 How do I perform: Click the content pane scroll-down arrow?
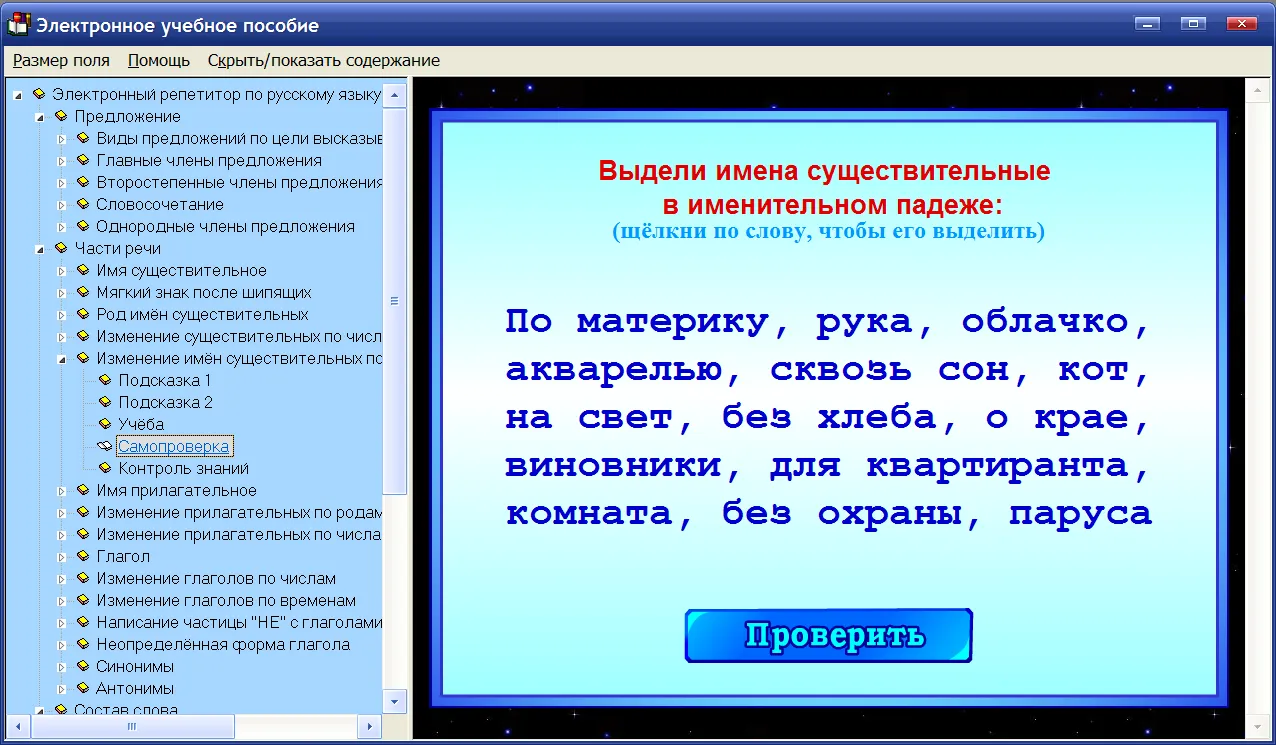coord(1257,727)
